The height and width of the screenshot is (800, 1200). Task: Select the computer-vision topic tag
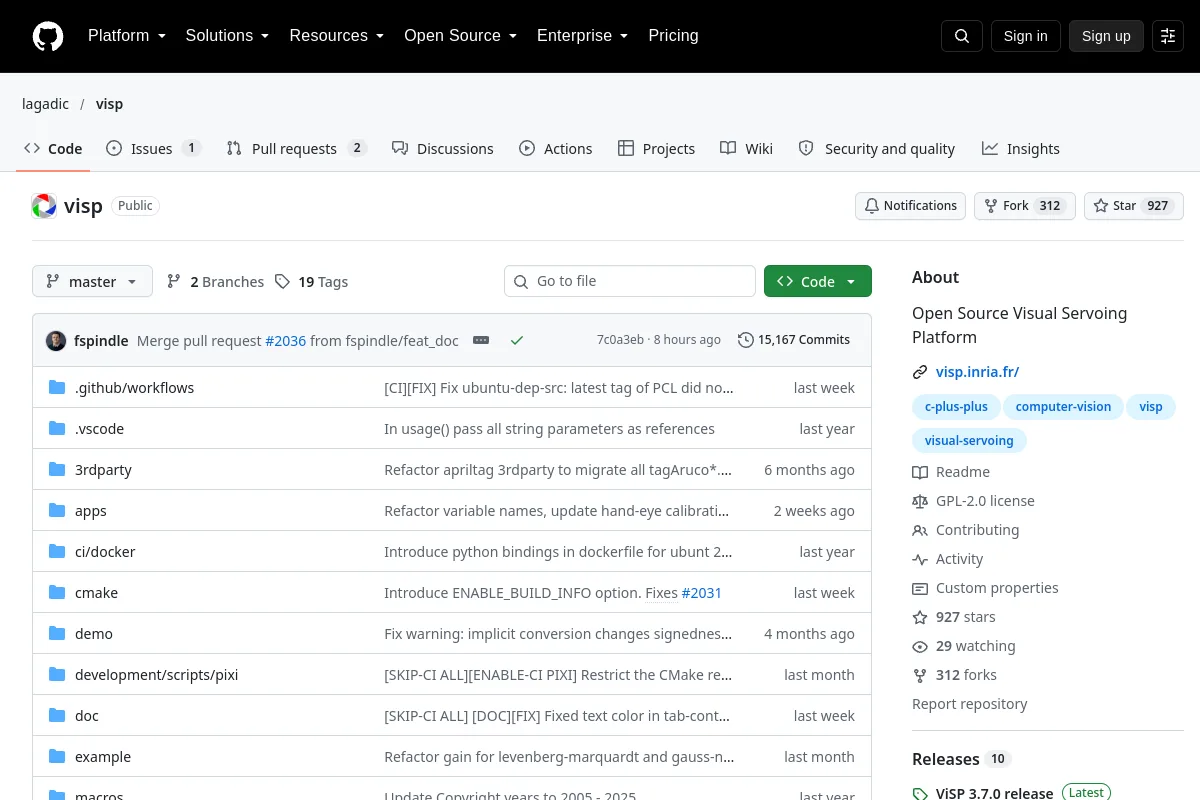(x=1063, y=407)
